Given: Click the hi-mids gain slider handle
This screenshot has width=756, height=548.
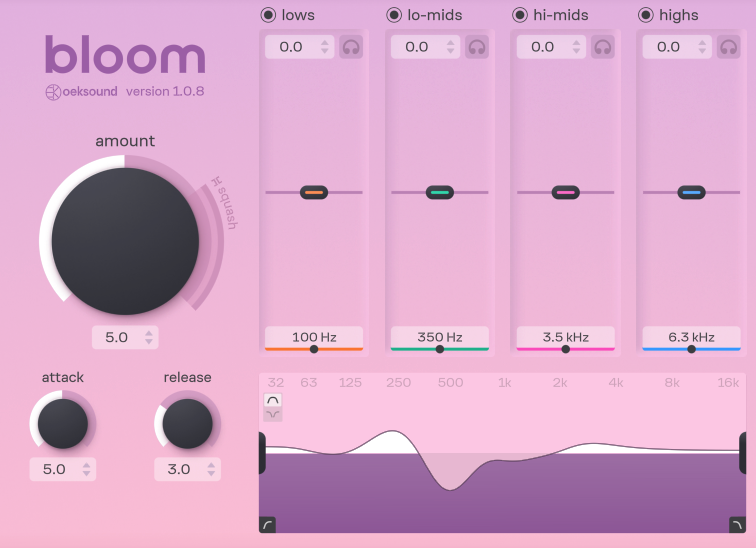Looking at the screenshot, I should pos(565,192).
